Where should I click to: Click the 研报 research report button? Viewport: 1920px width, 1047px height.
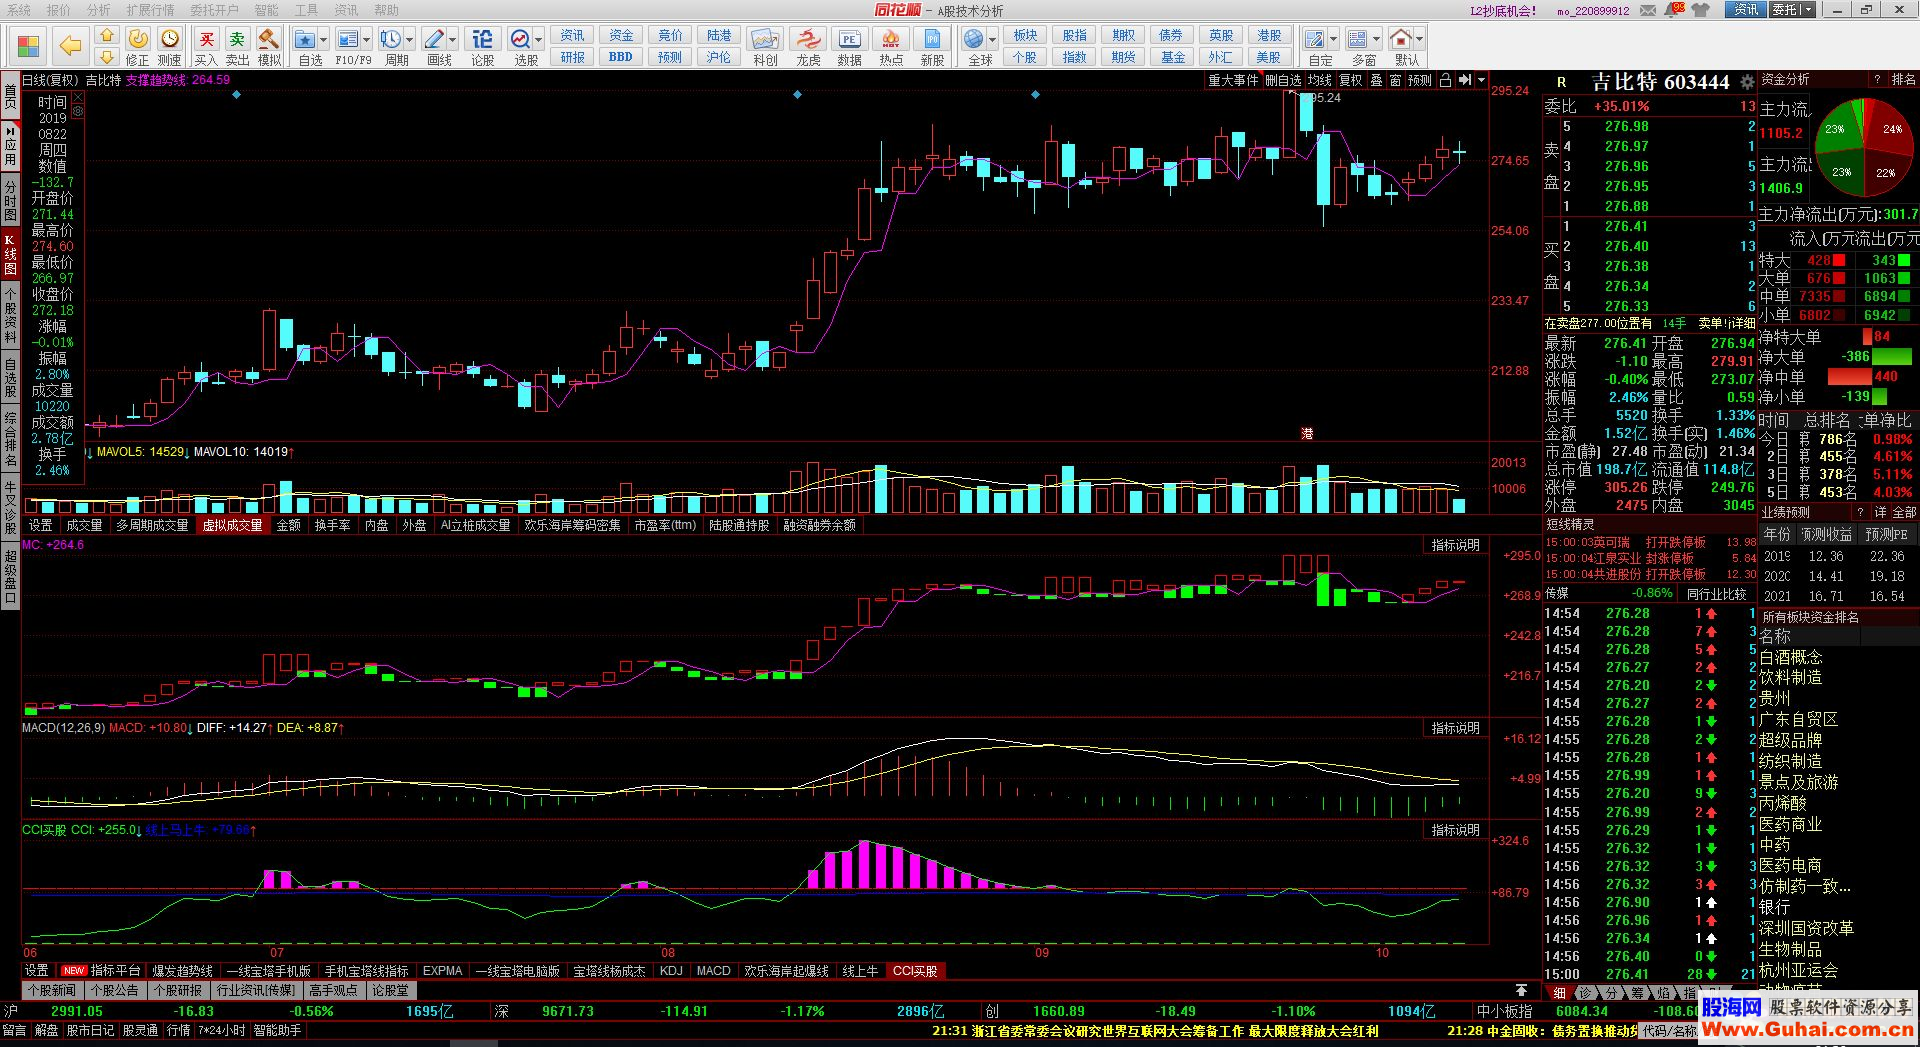[x=573, y=57]
